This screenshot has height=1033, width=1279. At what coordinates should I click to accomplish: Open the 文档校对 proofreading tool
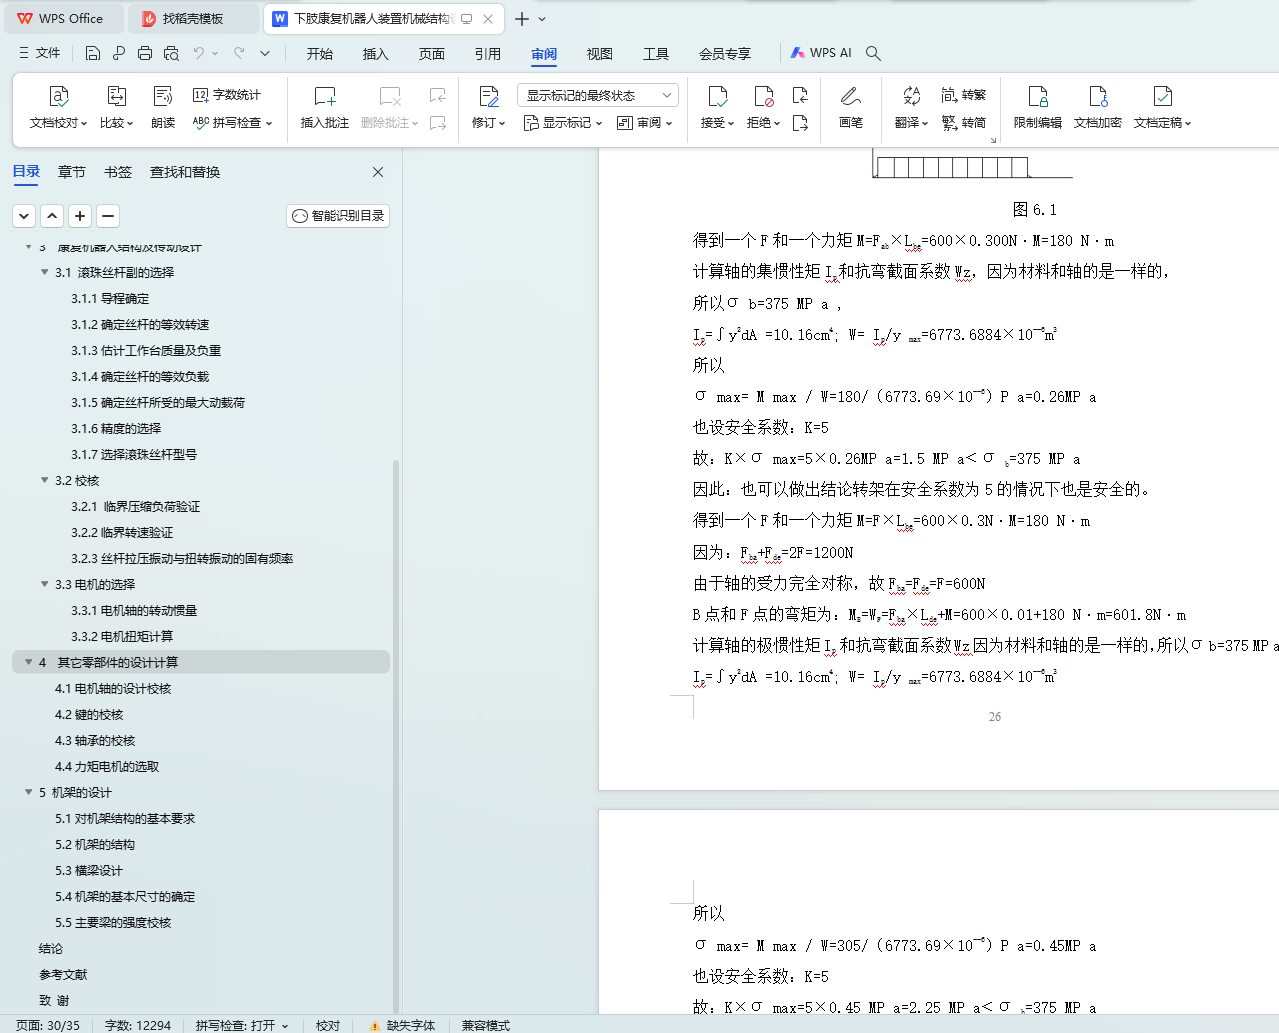tap(58, 108)
